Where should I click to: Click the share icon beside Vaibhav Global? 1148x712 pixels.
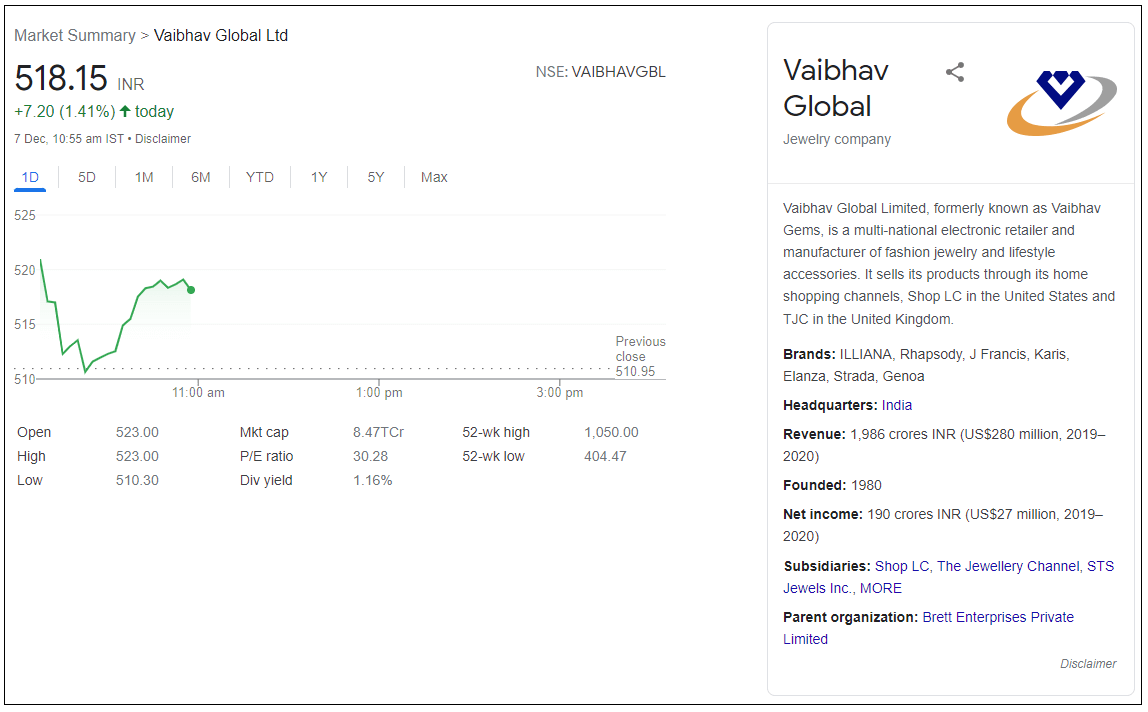click(x=955, y=72)
